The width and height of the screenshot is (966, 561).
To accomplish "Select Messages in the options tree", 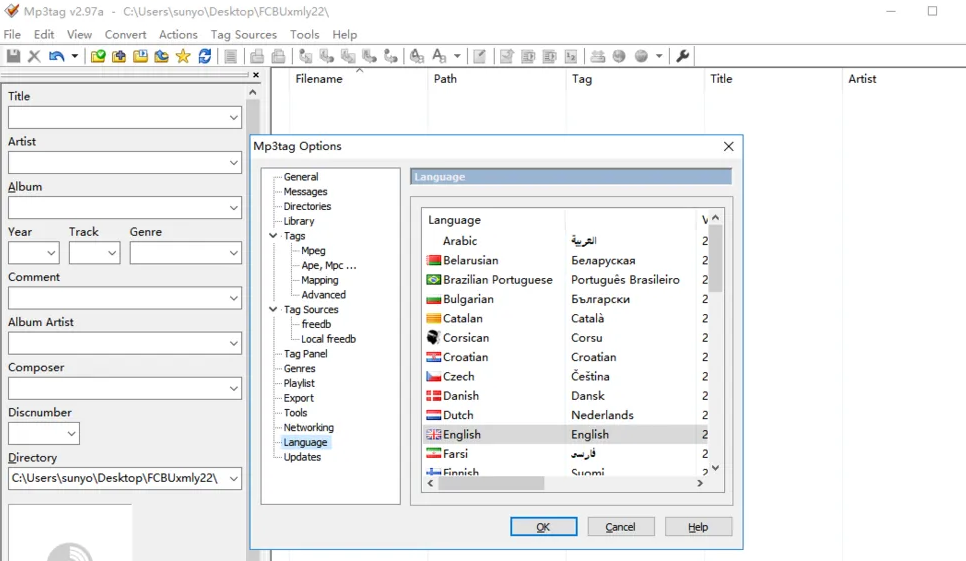I will 305,192.
